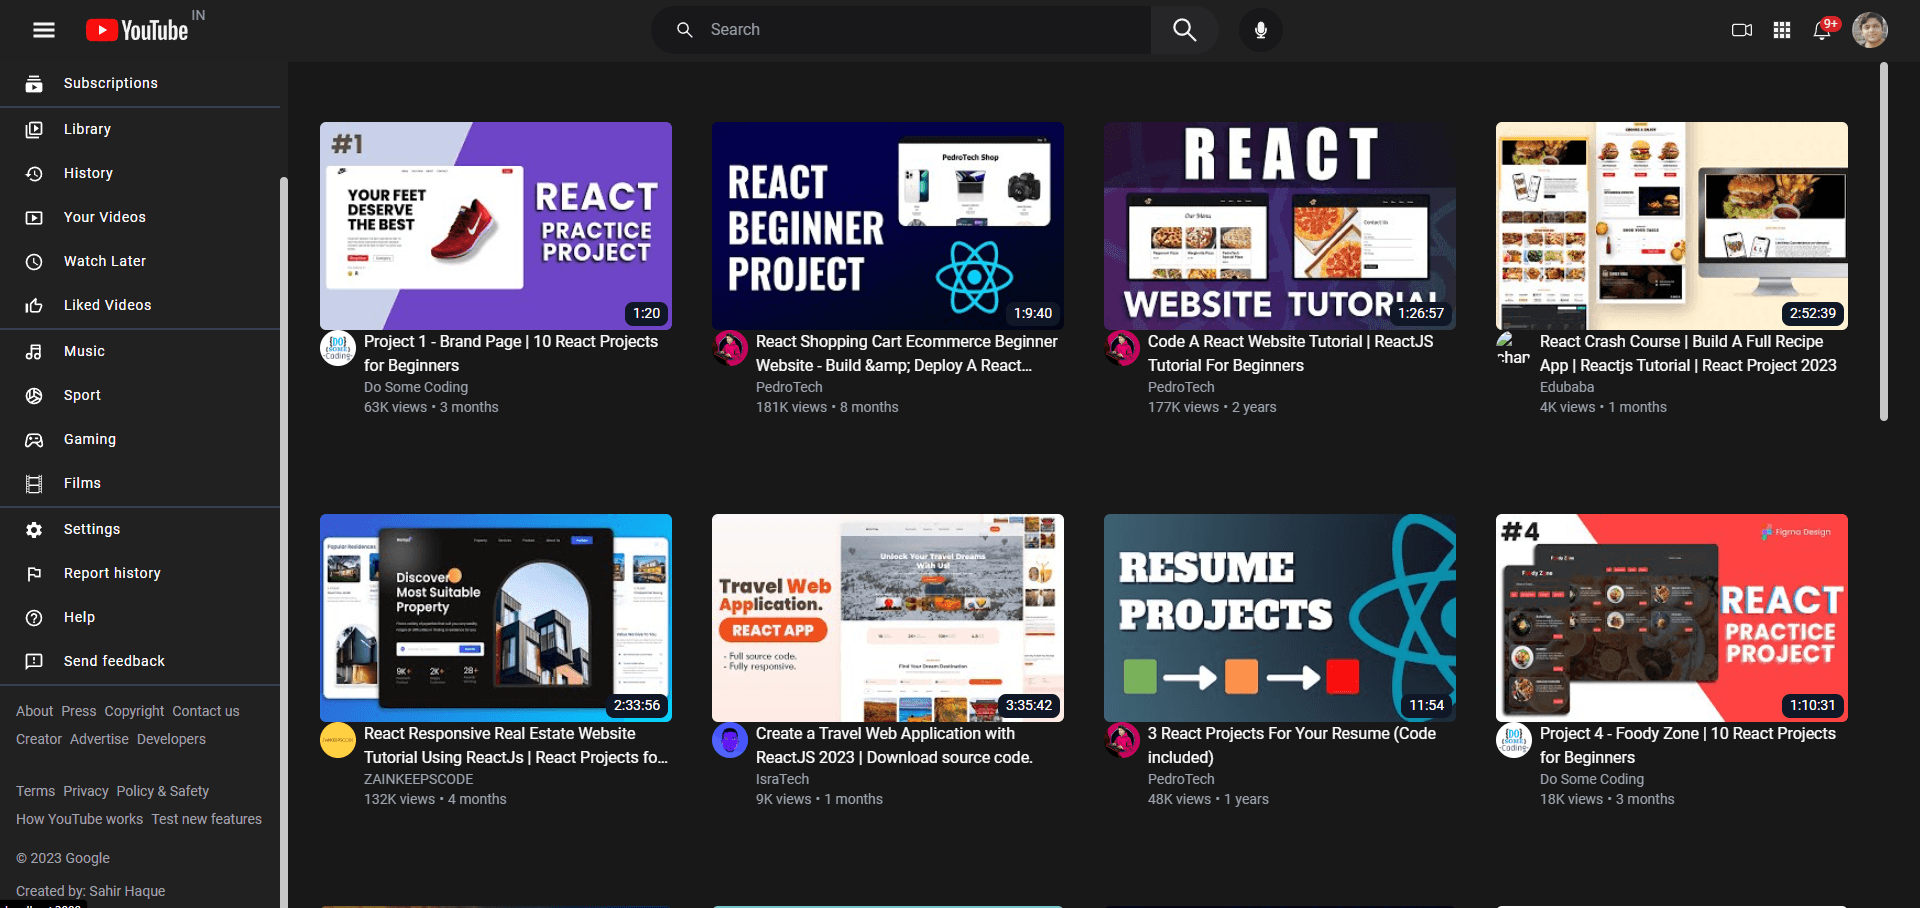Click the Films icon in sidebar
Image resolution: width=1920 pixels, height=908 pixels.
pos(34,483)
